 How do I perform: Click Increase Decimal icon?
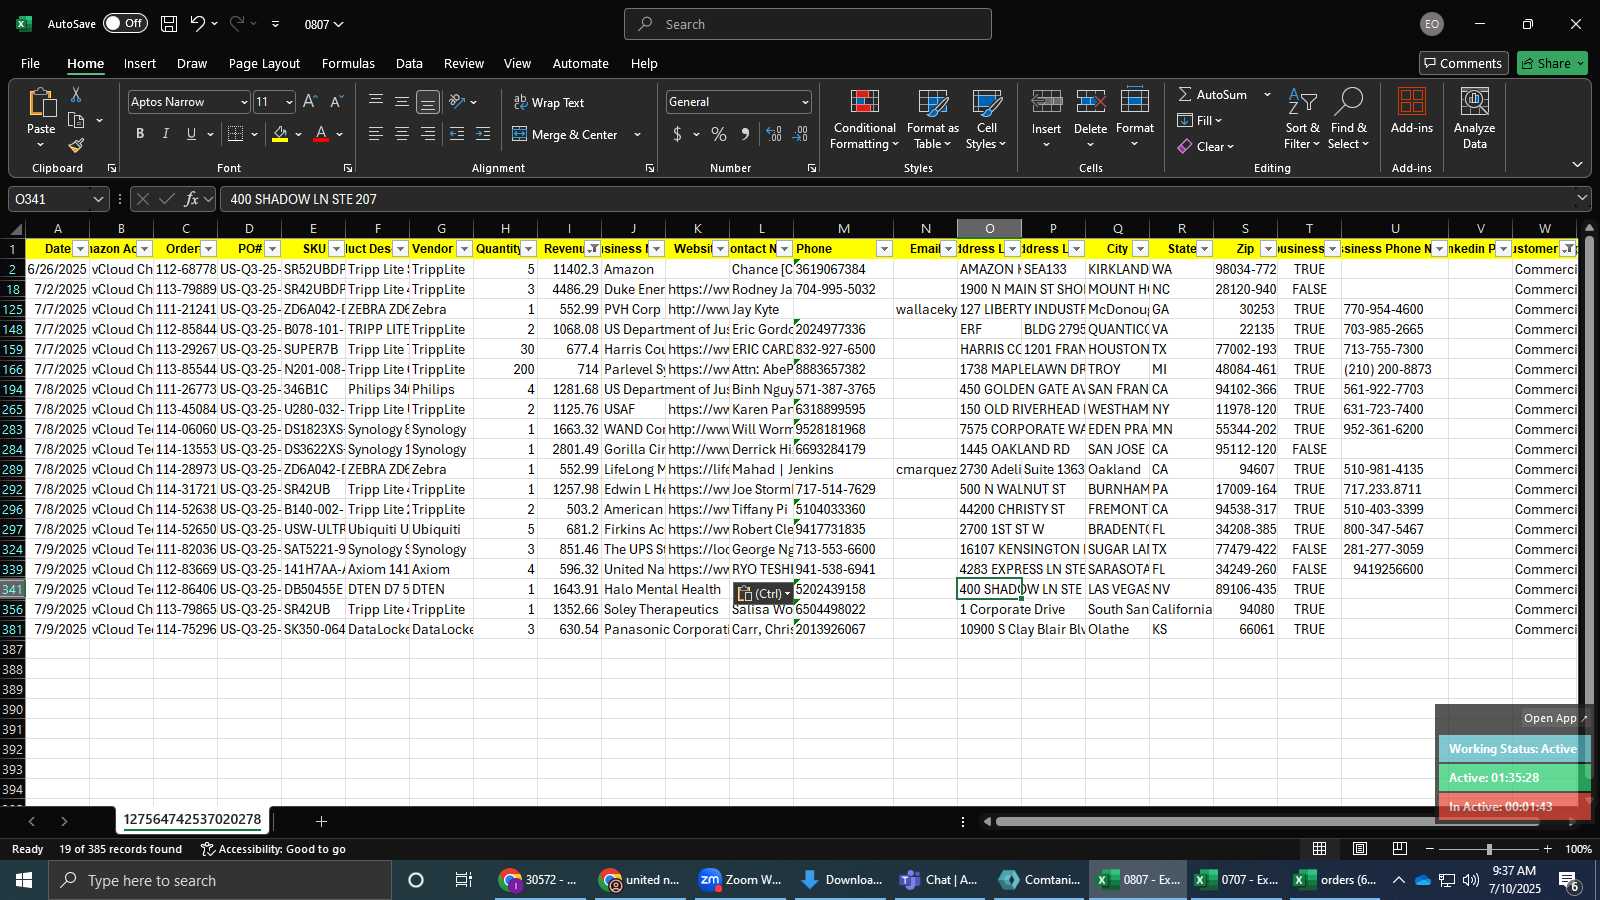[774, 134]
